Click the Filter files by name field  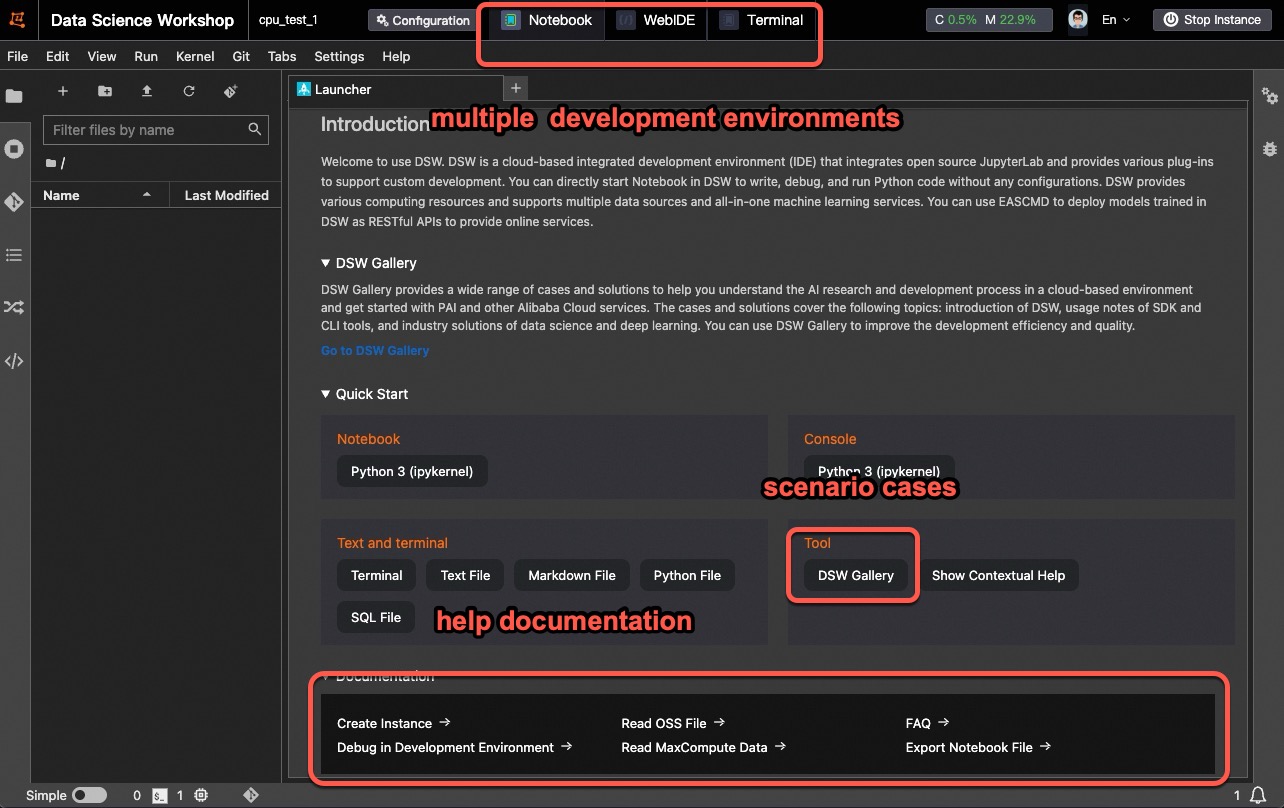point(156,130)
